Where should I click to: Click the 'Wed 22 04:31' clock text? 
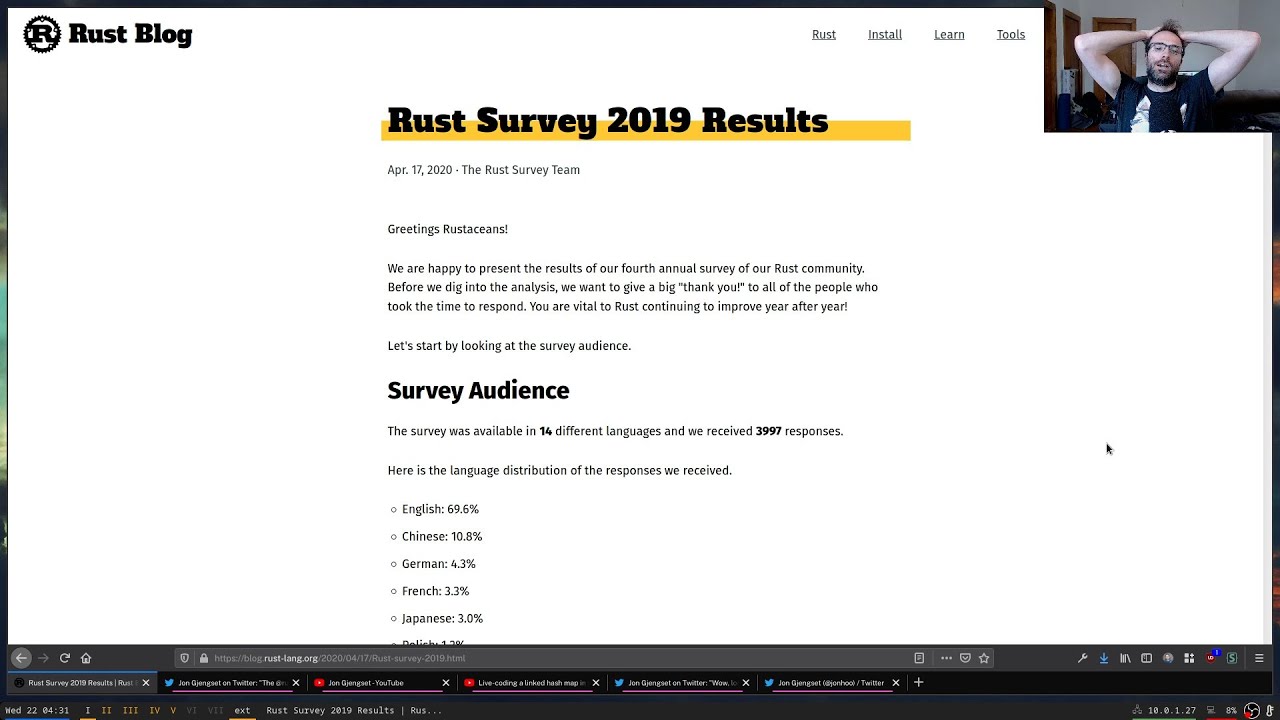[x=37, y=711]
